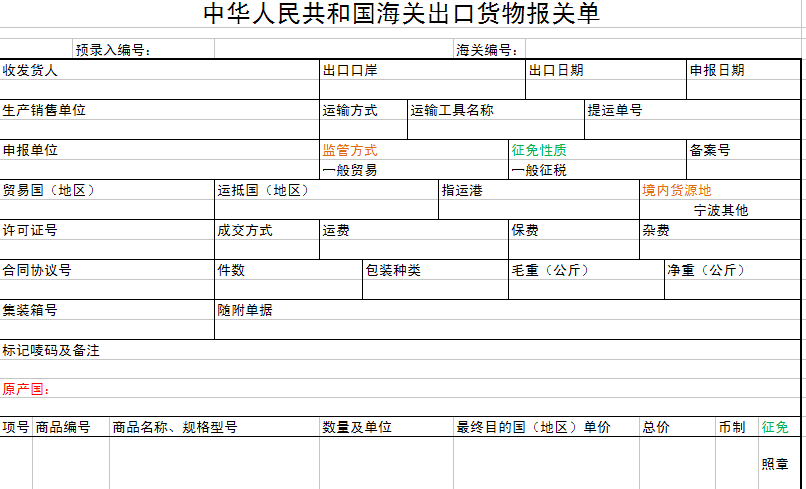This screenshot has height=489, width=806.
Task: Select the 出口日期 cell
Action: [x=606, y=70]
